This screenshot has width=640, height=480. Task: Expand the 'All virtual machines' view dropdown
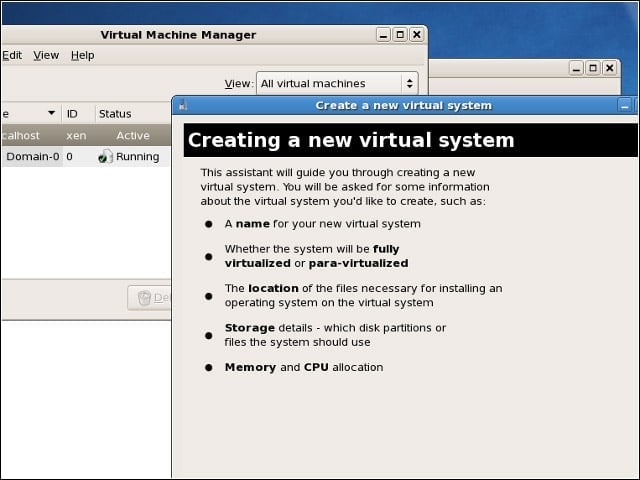(x=337, y=83)
